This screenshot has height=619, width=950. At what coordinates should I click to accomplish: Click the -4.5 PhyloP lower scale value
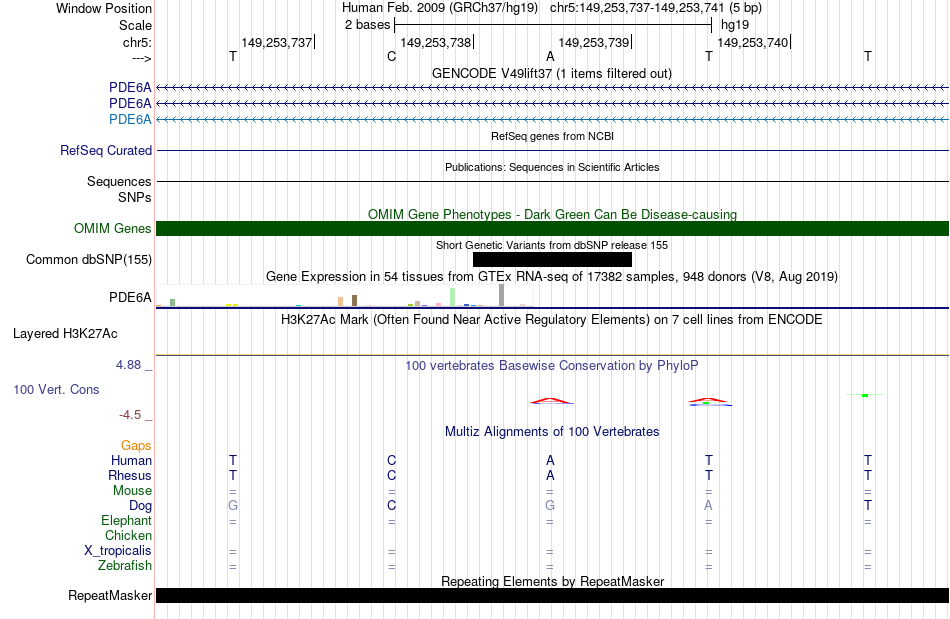[130, 415]
